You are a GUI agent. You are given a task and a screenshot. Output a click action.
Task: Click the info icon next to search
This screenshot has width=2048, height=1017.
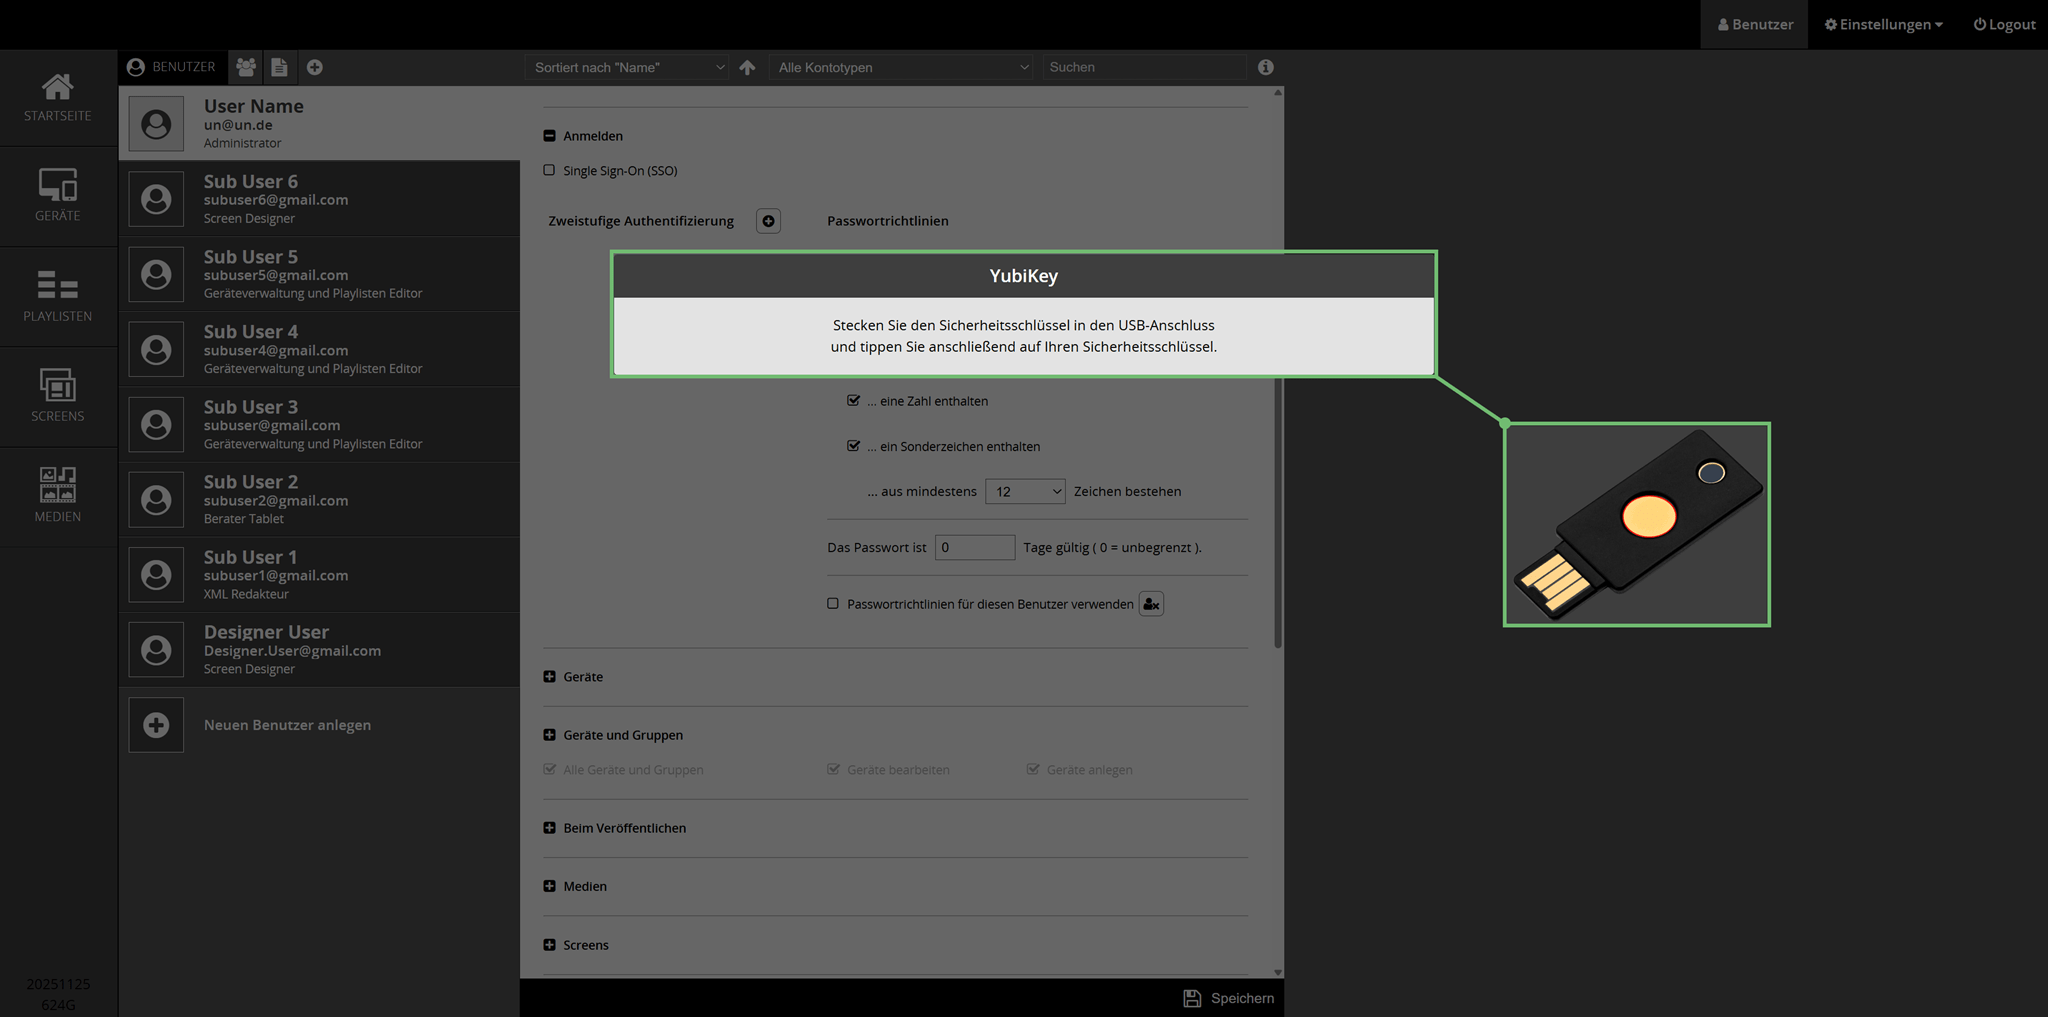click(1265, 67)
